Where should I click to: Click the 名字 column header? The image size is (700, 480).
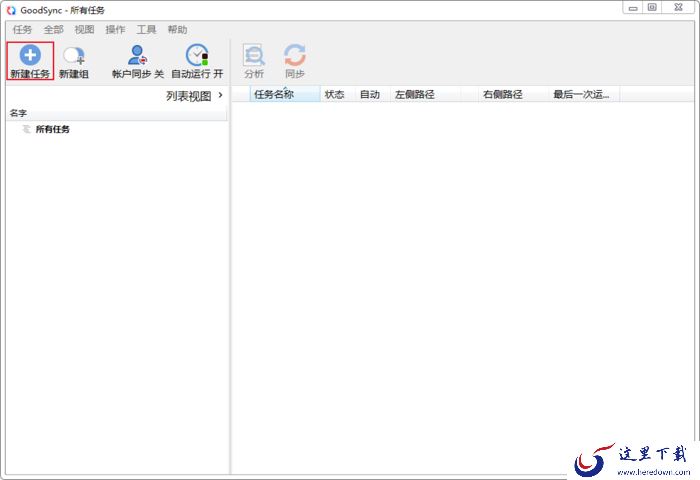[x=117, y=113]
